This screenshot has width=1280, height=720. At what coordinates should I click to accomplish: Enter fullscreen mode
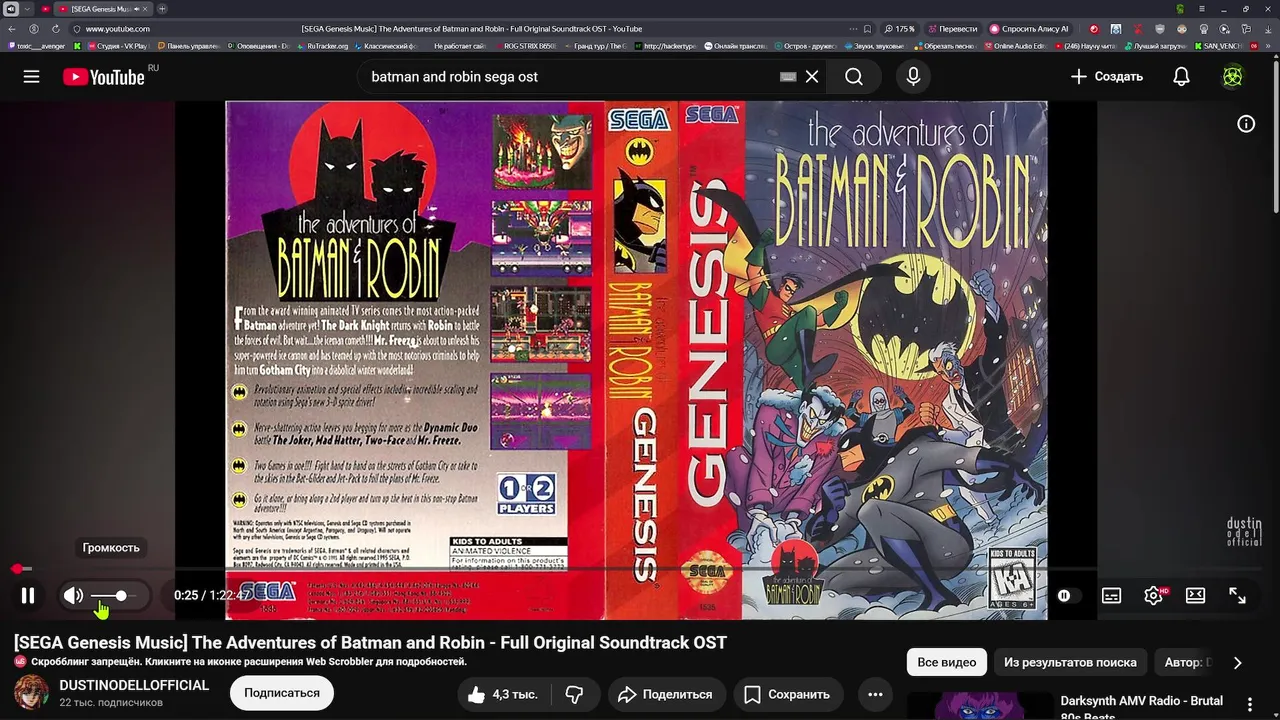(1237, 596)
